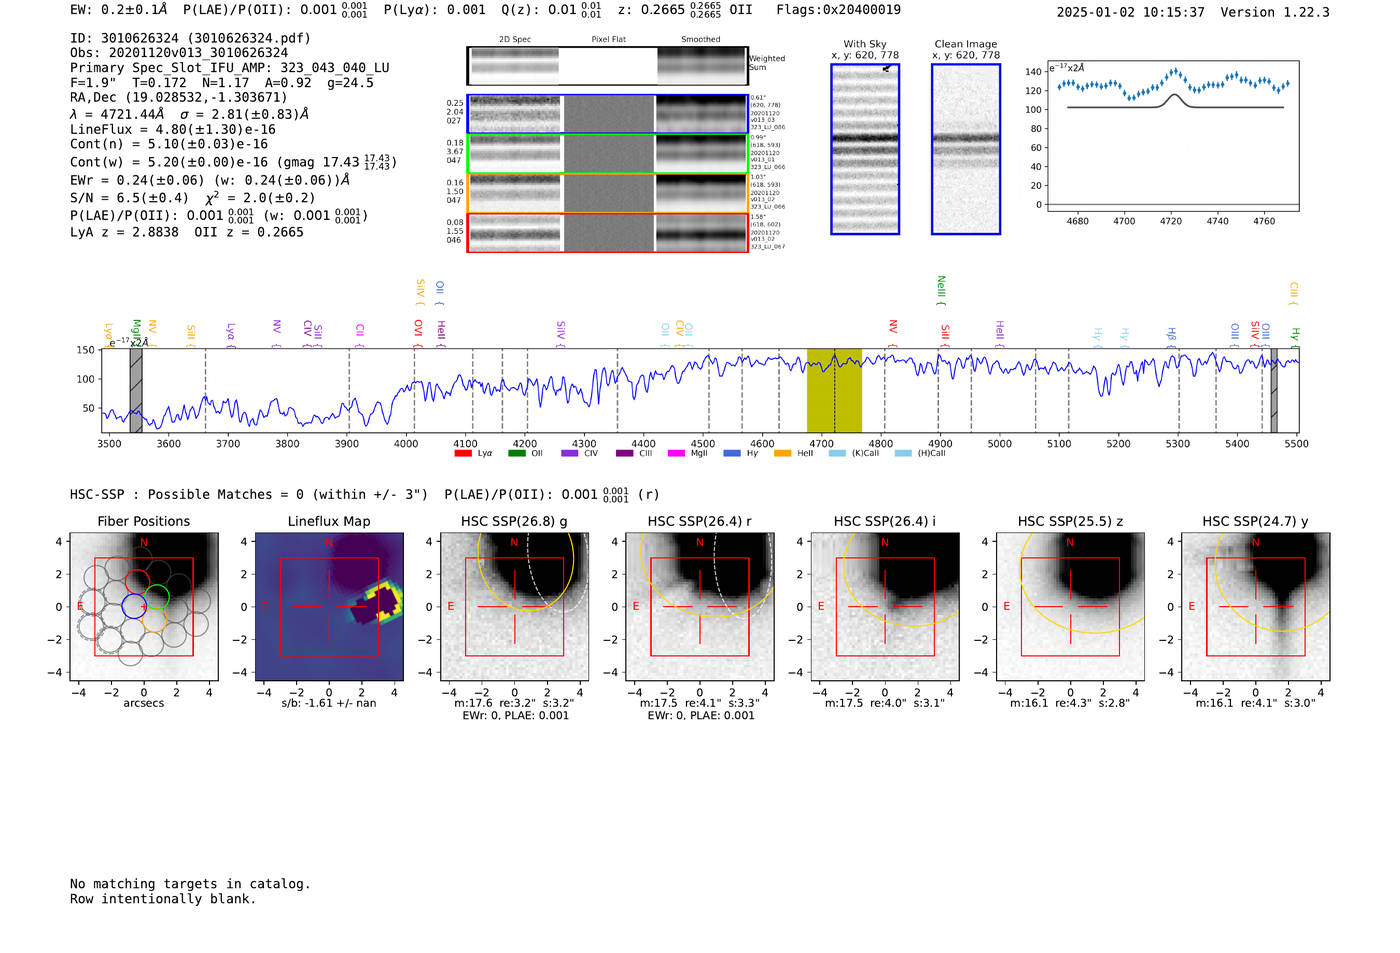Click the Pixel Flat column header
Image resolution: width=1400 pixels, height=953 pixels.
609,39
